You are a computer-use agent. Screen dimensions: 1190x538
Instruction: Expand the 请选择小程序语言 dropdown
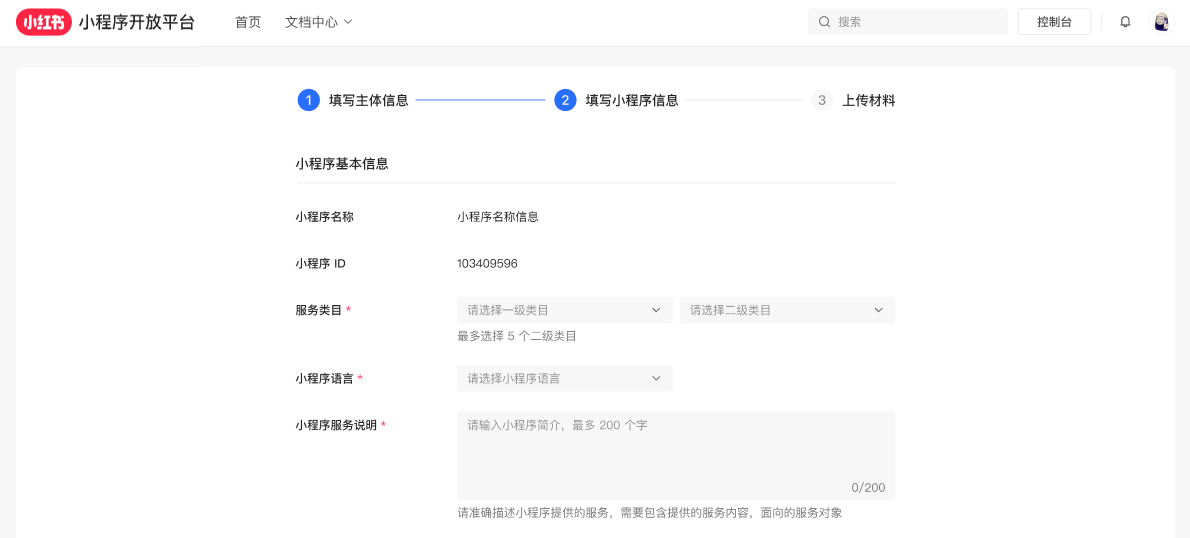[x=564, y=378]
